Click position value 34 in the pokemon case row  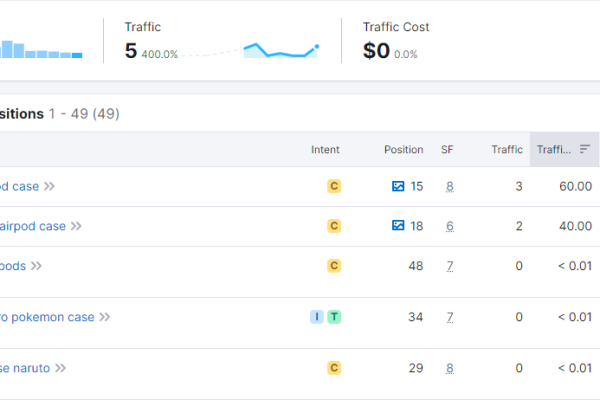(x=416, y=317)
